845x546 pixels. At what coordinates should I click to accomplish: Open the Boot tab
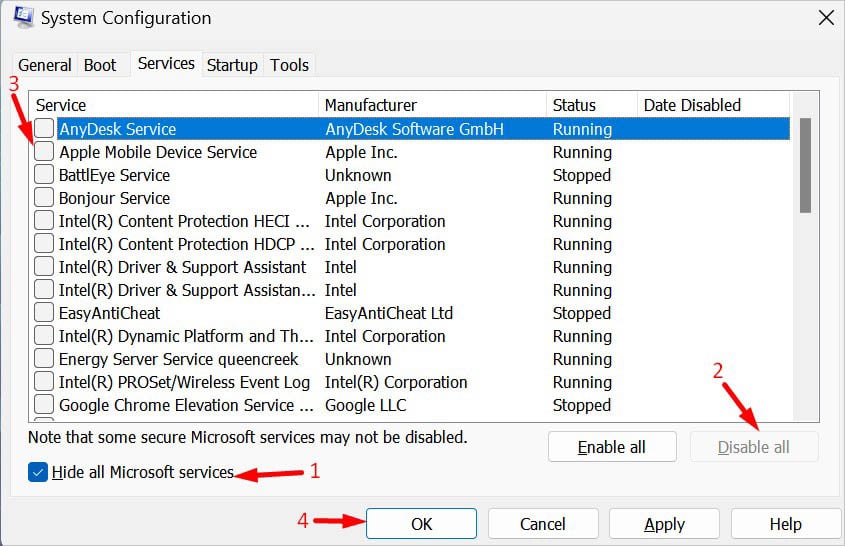[x=100, y=65]
